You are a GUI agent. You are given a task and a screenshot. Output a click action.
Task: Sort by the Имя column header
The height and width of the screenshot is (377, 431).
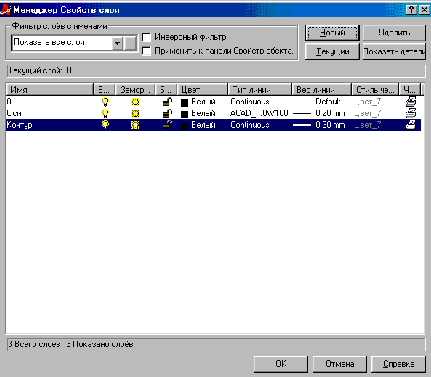50,90
